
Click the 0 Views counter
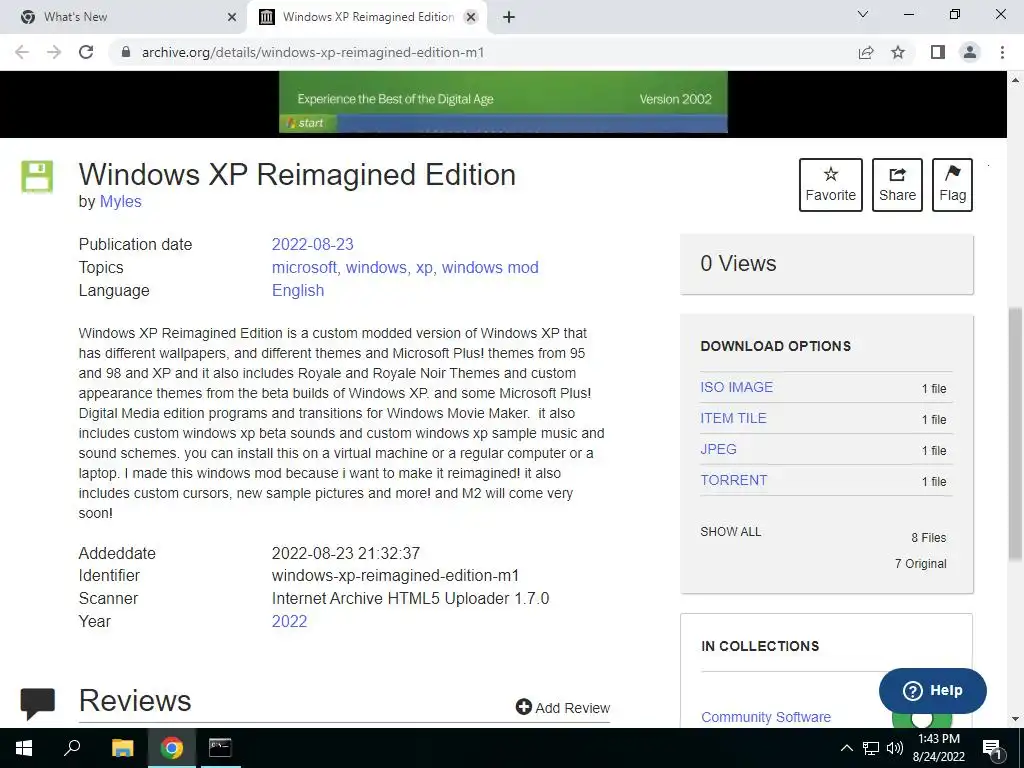tap(738, 263)
